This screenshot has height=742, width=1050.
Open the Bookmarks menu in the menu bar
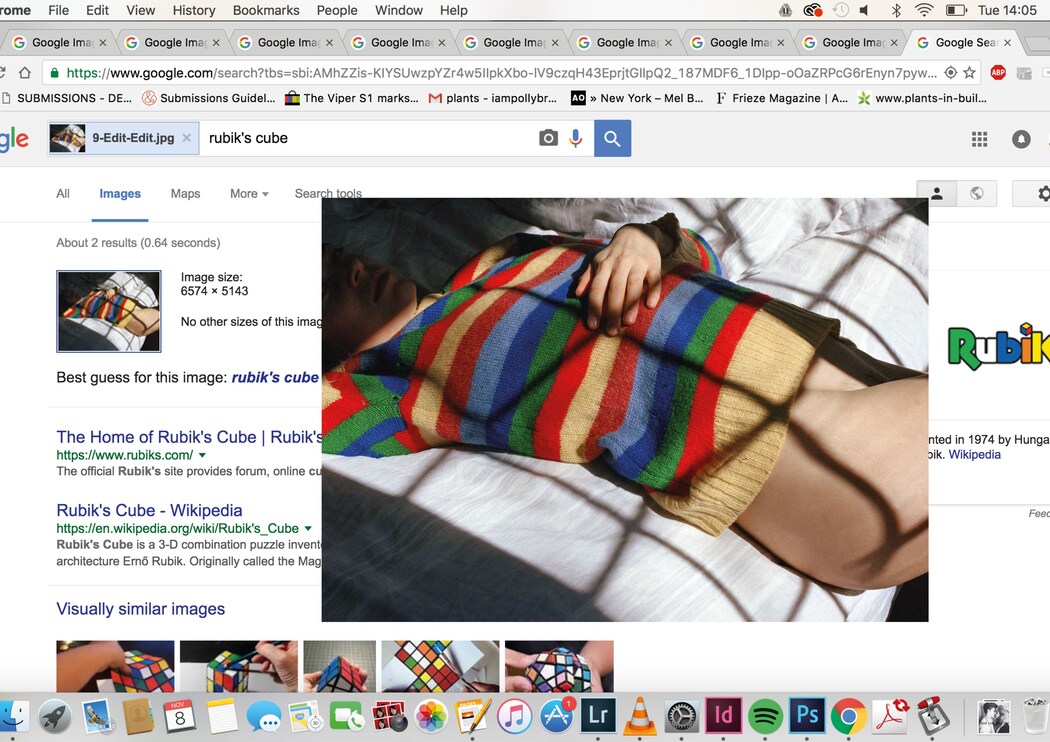click(x=266, y=10)
